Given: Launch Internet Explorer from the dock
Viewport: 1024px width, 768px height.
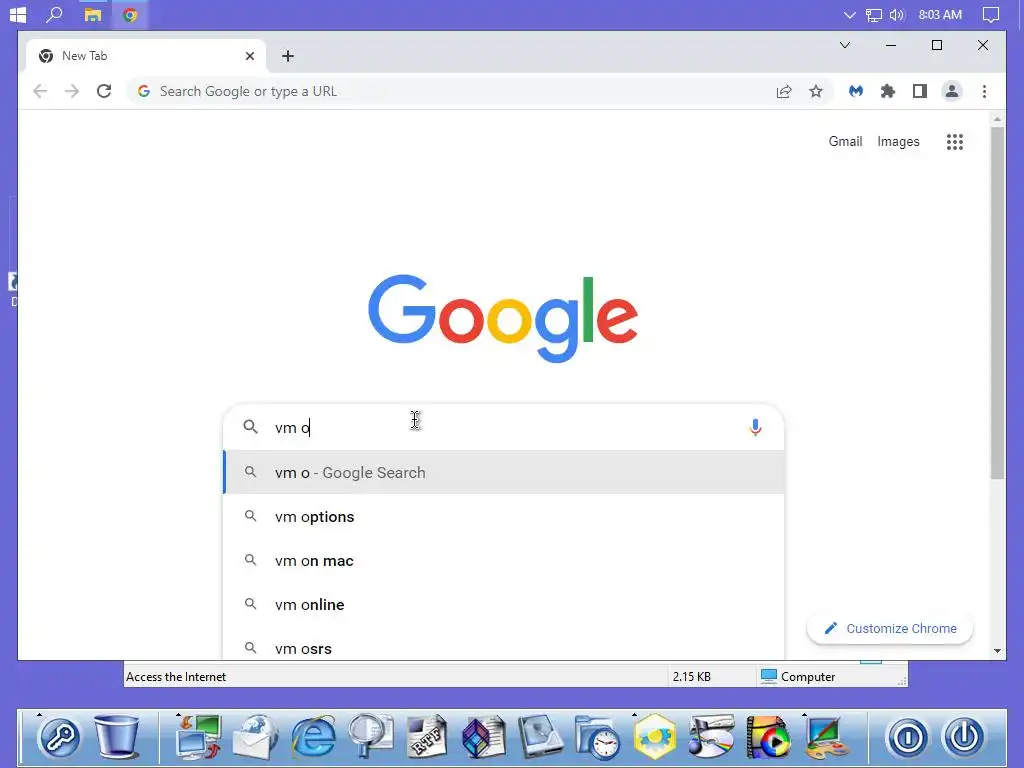Looking at the screenshot, I should pyautogui.click(x=313, y=737).
